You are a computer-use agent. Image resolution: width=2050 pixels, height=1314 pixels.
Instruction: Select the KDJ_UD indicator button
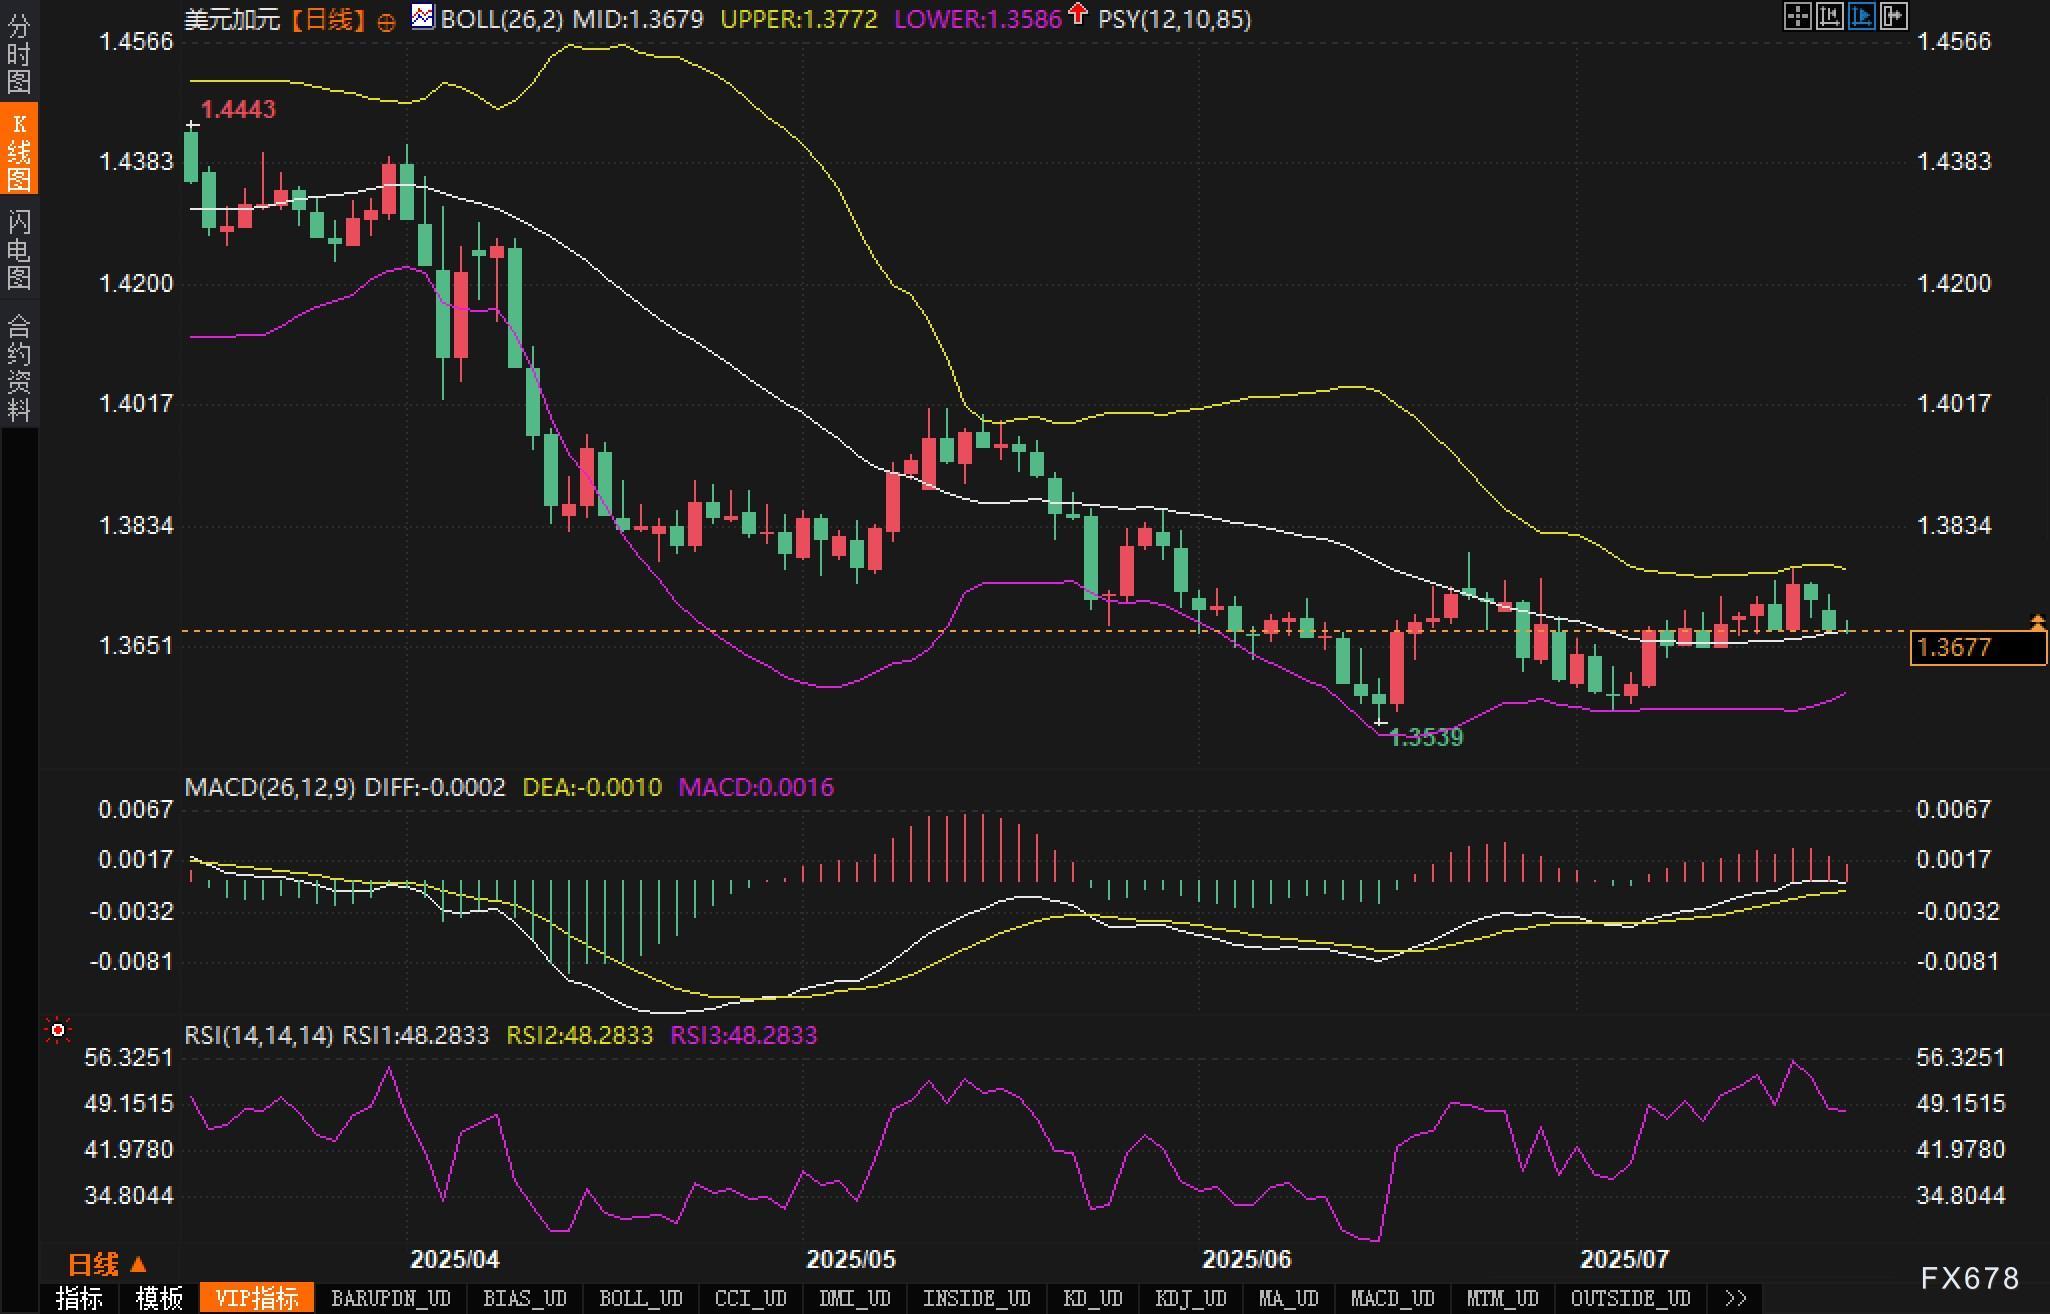1190,1298
